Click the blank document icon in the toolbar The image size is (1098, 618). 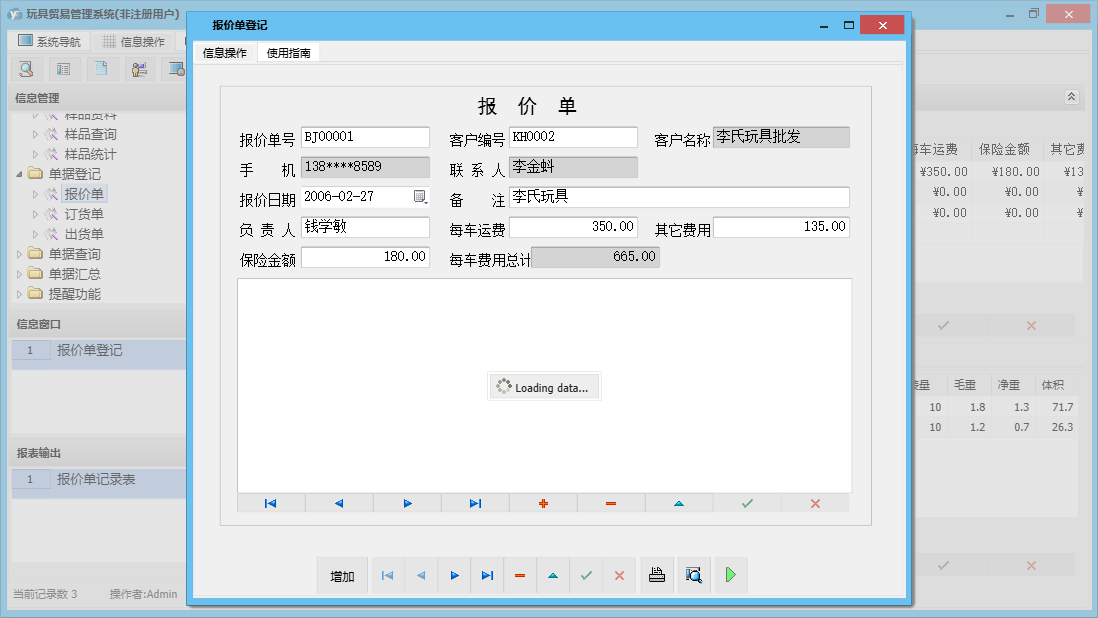(101, 69)
